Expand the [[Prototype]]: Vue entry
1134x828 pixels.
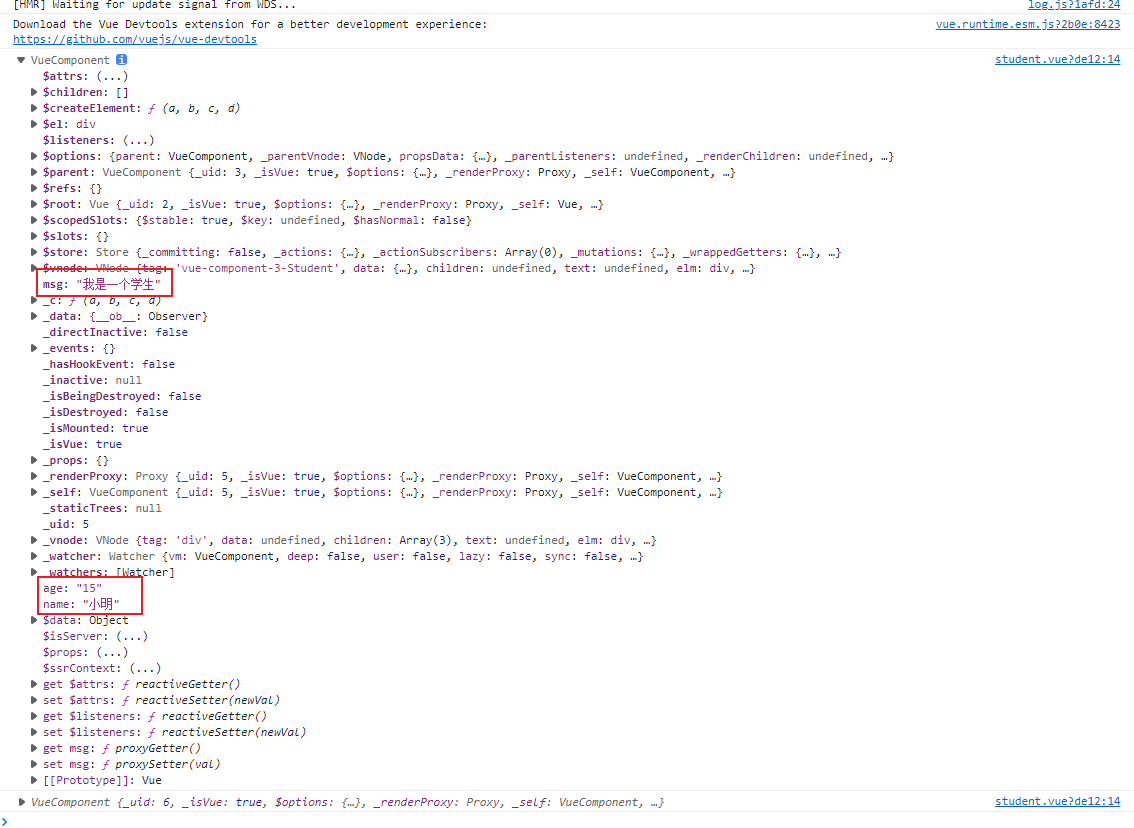(x=36, y=780)
